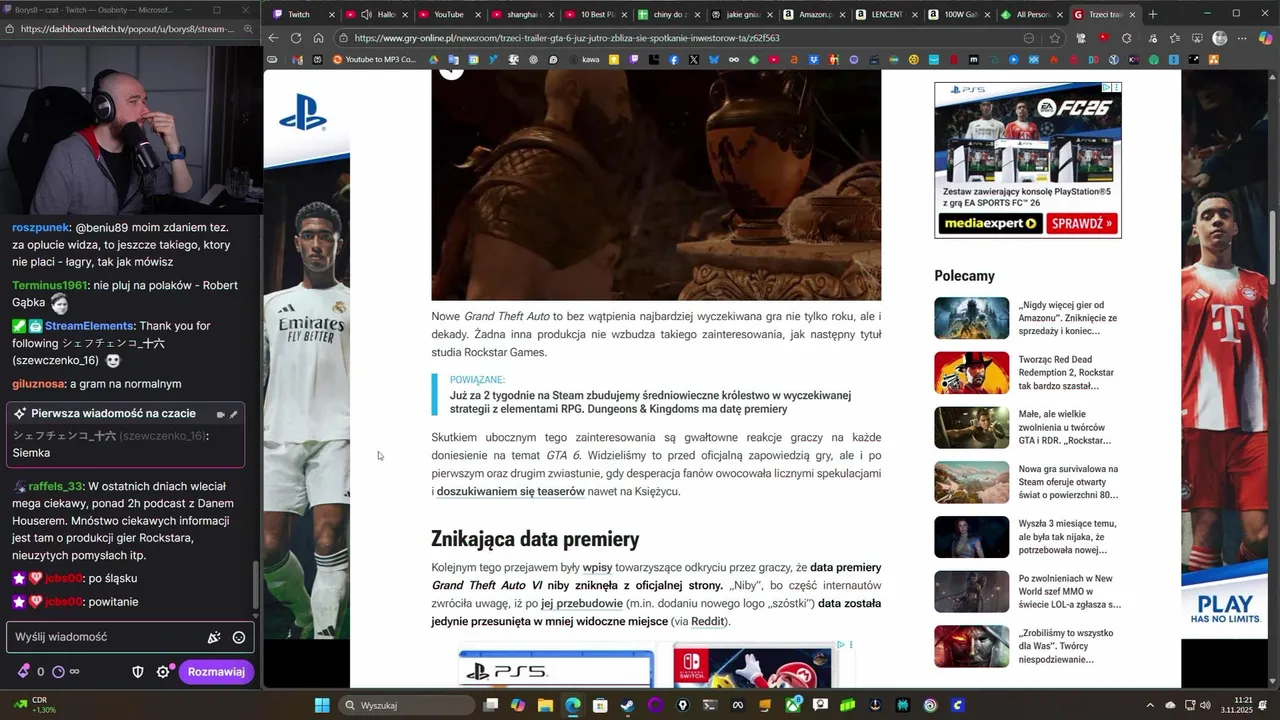Open related Dungeons & Kingdoms article link
Viewport: 1280px width, 720px height.
(650, 402)
